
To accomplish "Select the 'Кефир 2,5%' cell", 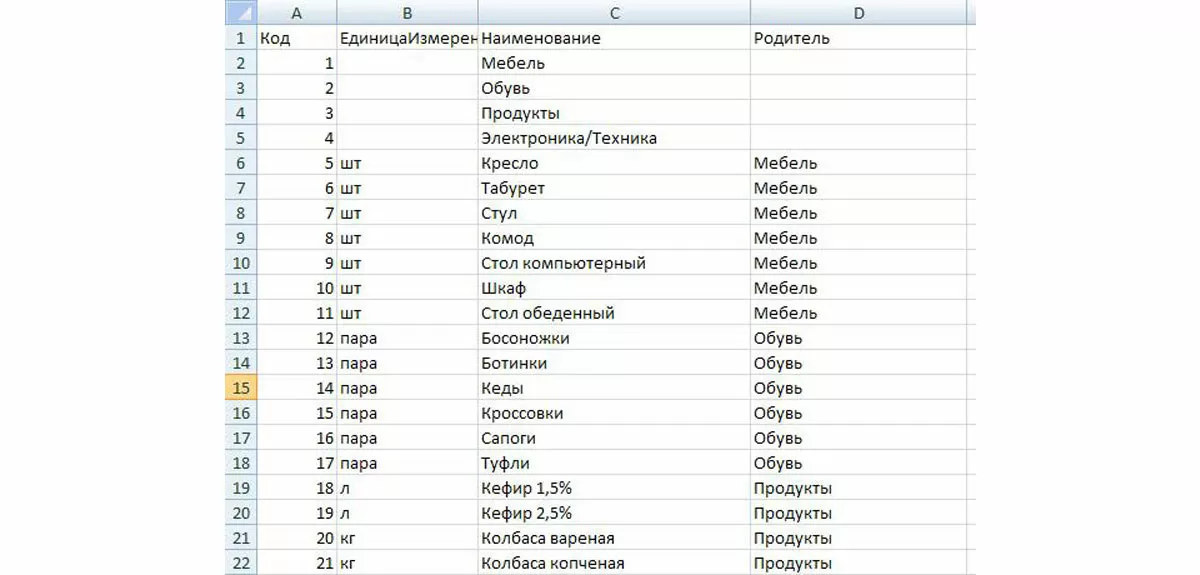I will [x=614, y=513].
